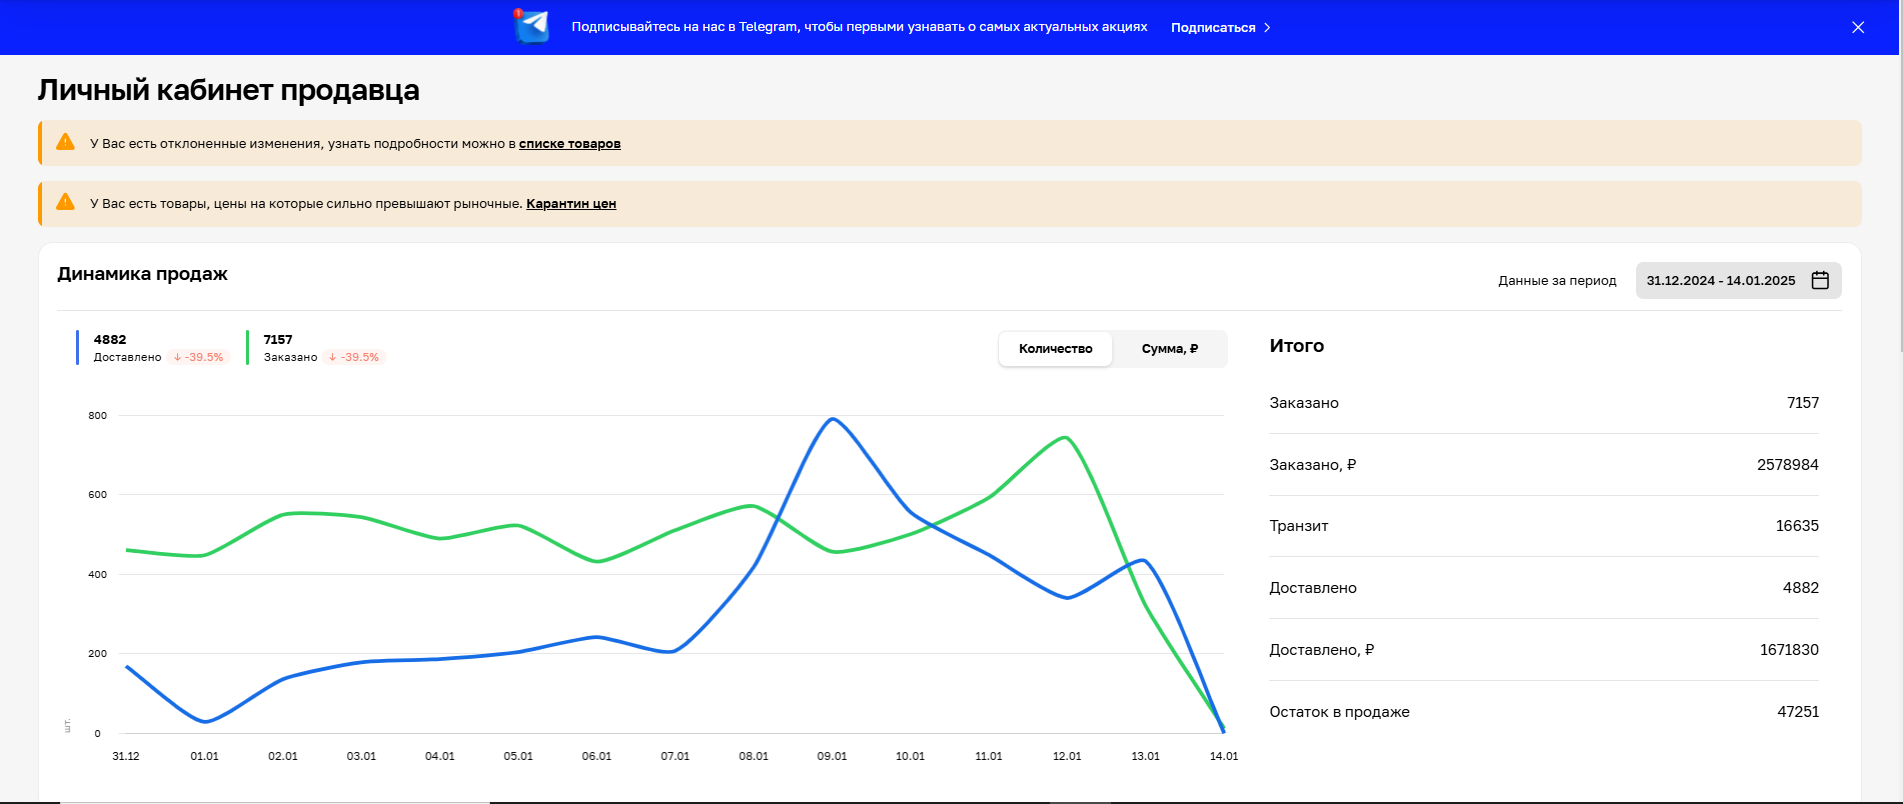Switch chart to Количество

[1055, 349]
